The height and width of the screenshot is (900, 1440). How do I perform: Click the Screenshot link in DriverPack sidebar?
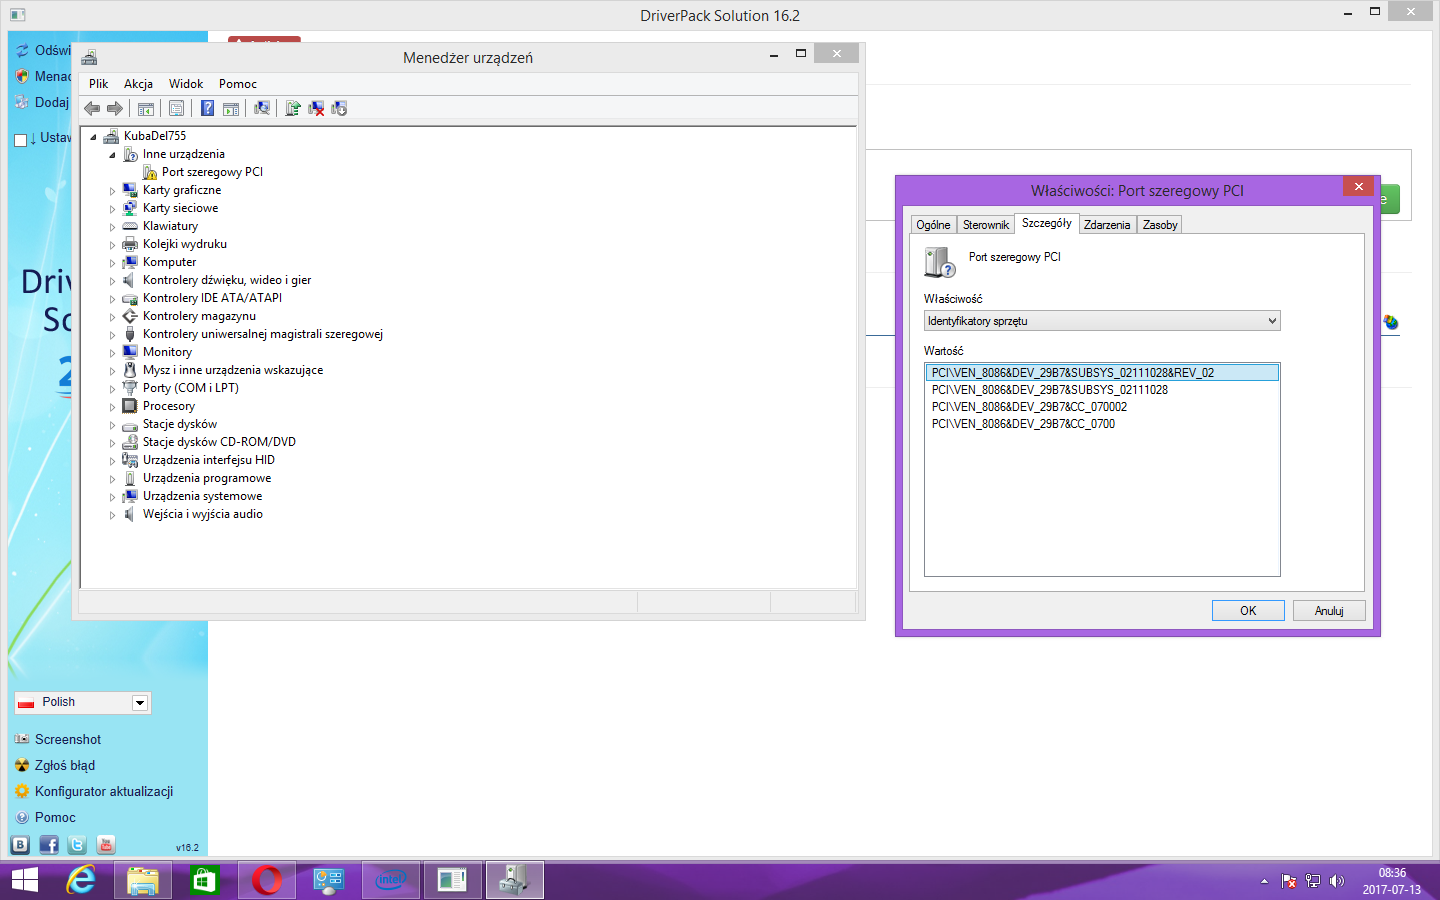click(68, 739)
